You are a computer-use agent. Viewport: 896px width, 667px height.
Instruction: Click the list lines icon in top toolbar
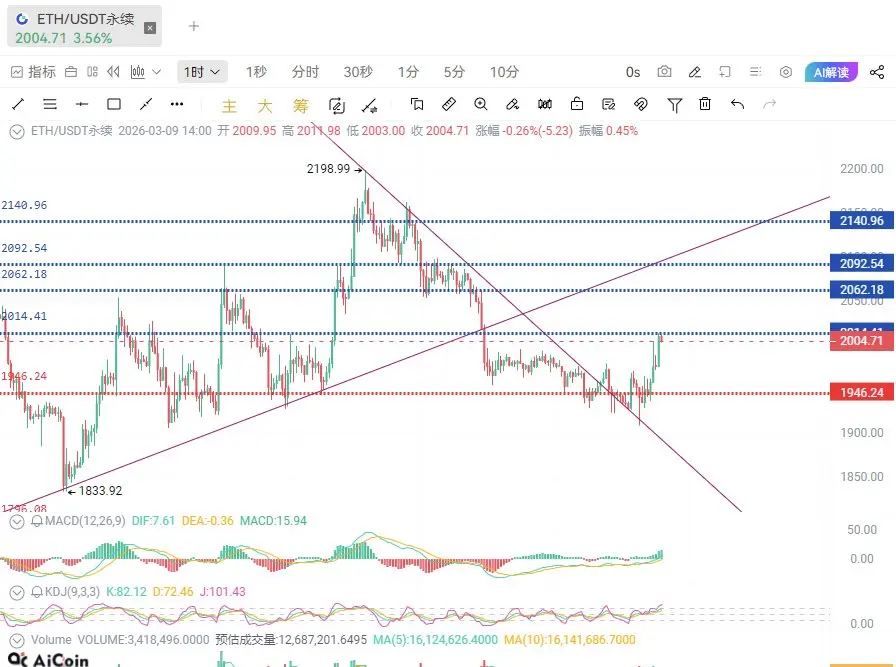(x=755, y=72)
